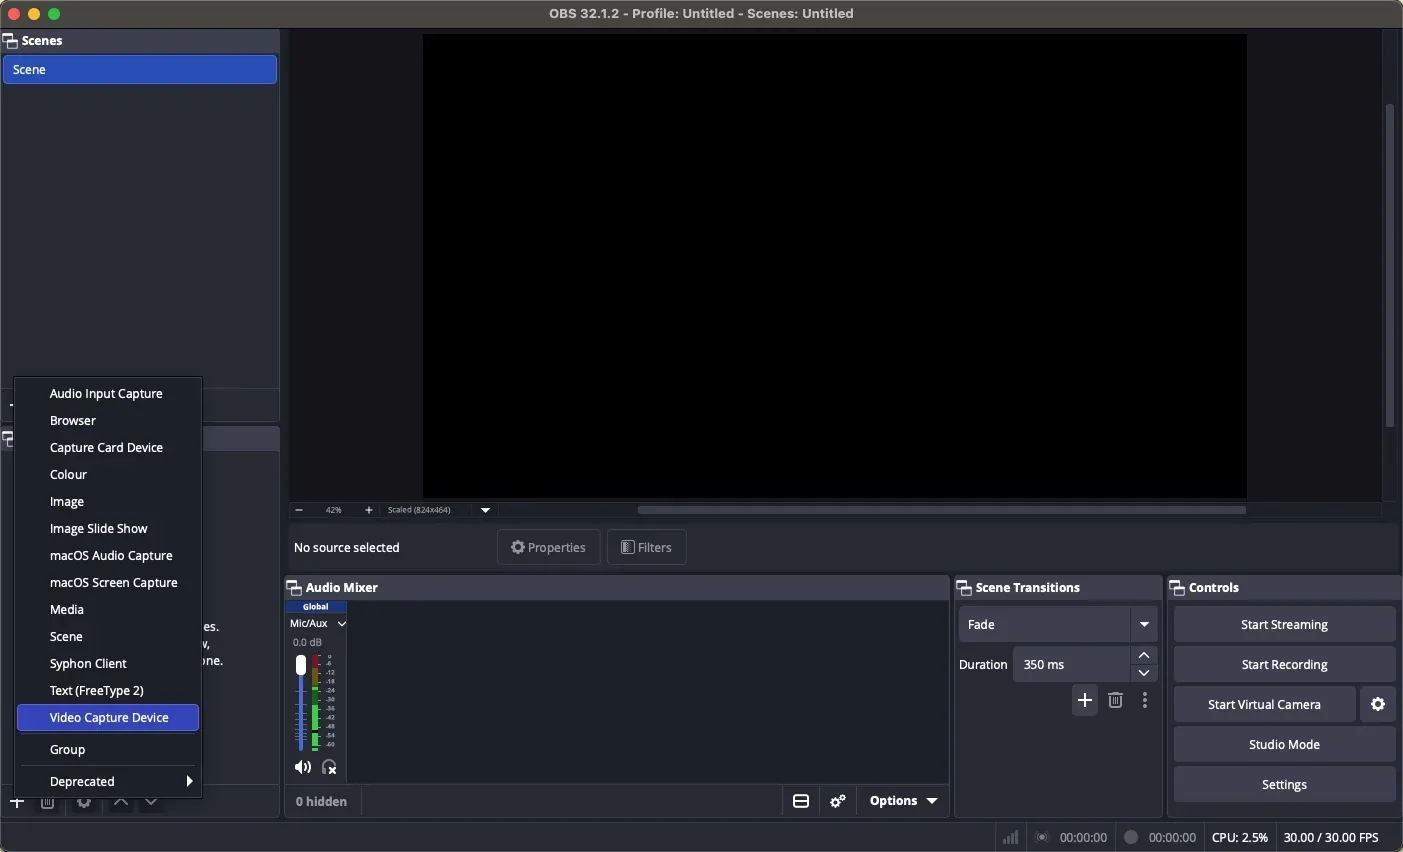Screen dimensions: 1403x852
Task: Add a new scene transition
Action: point(1086,700)
